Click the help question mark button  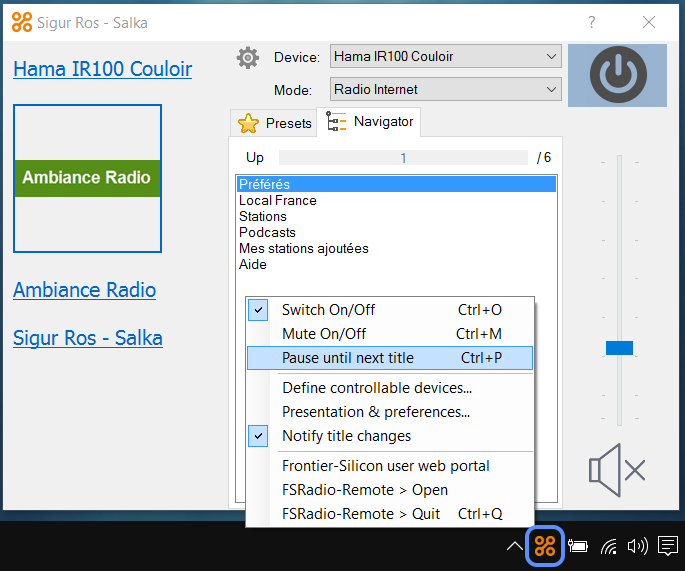pos(592,22)
